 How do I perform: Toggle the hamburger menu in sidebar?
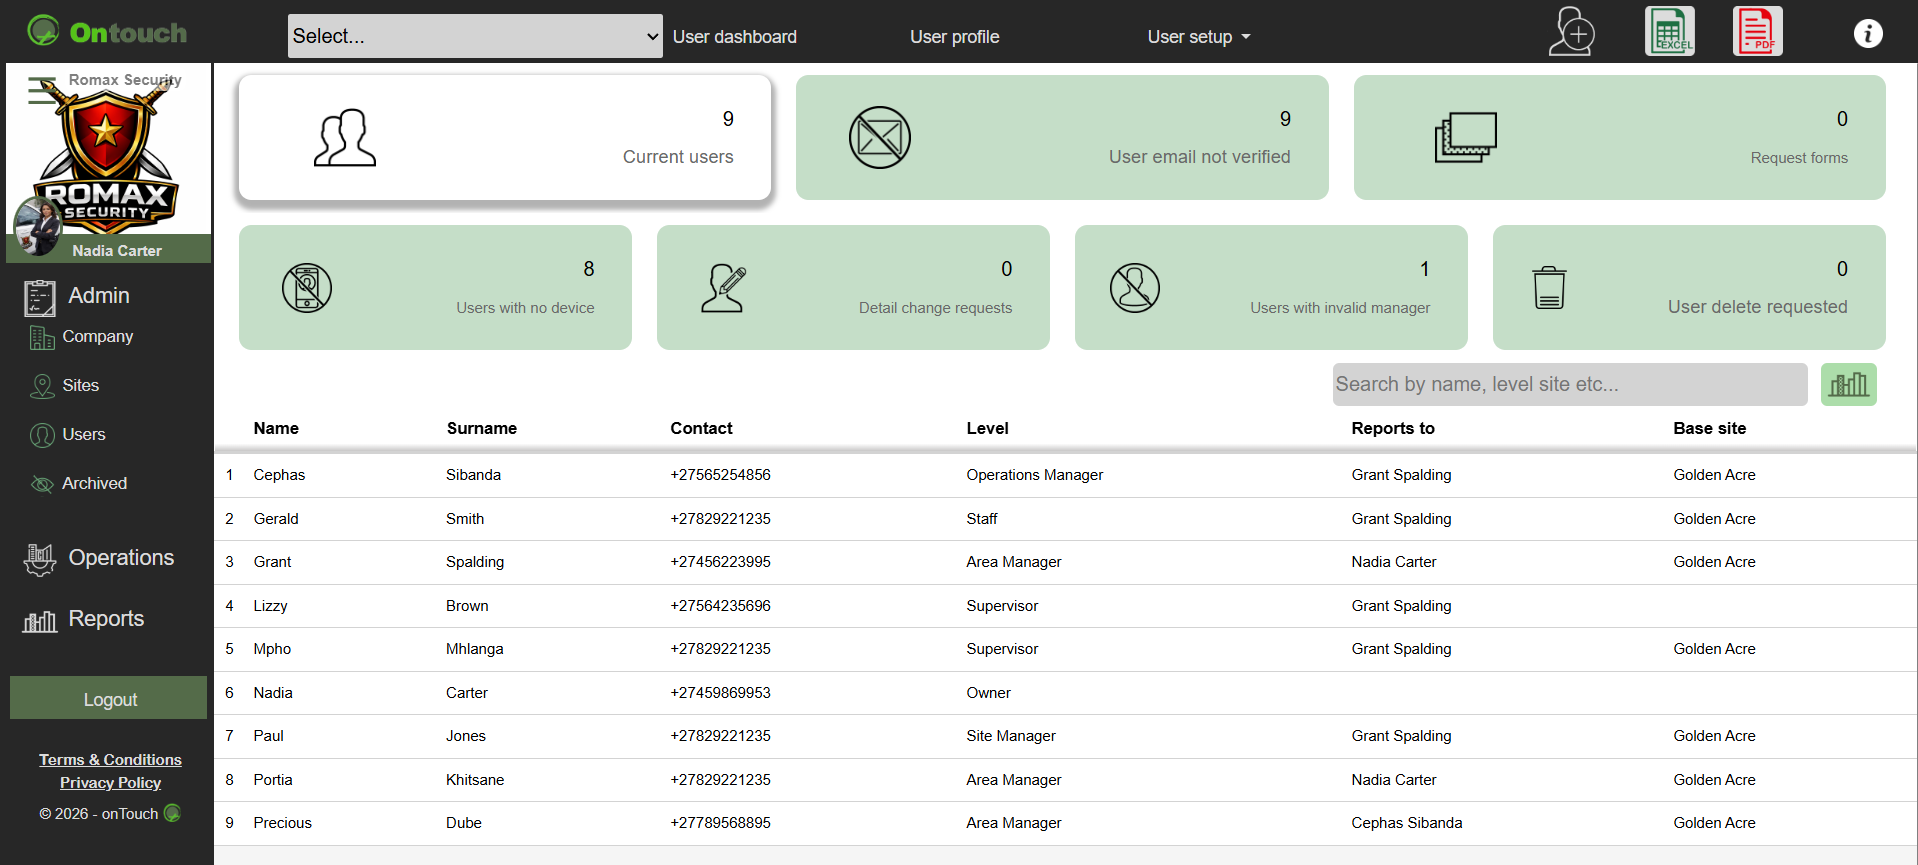pyautogui.click(x=41, y=91)
